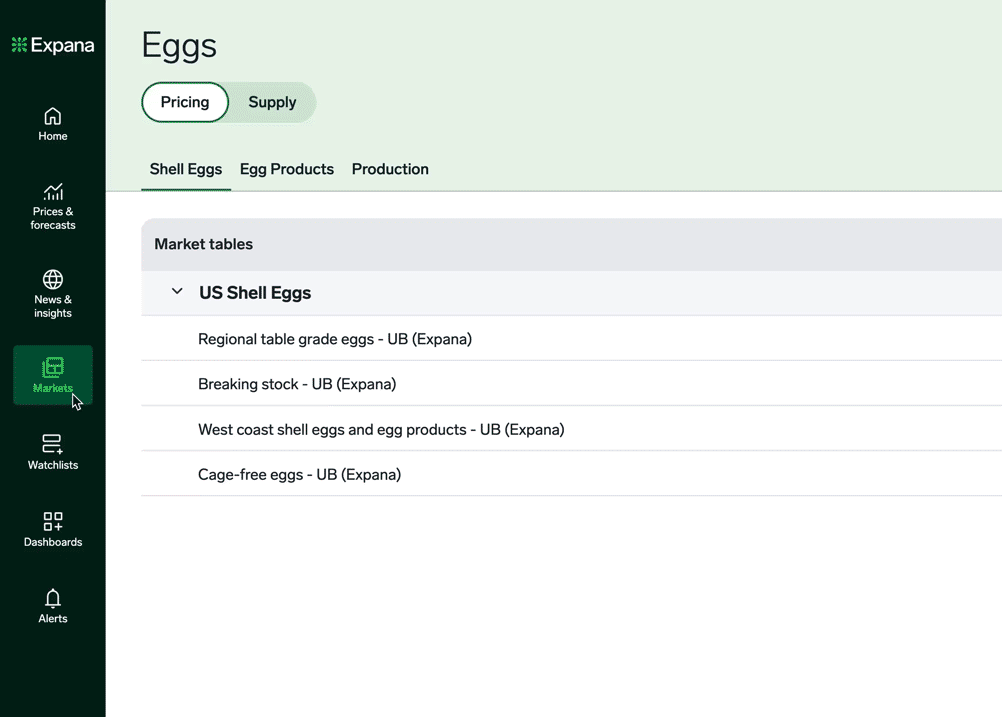Click the Eggs page title
Image resolution: width=1002 pixels, height=717 pixels.
[179, 46]
